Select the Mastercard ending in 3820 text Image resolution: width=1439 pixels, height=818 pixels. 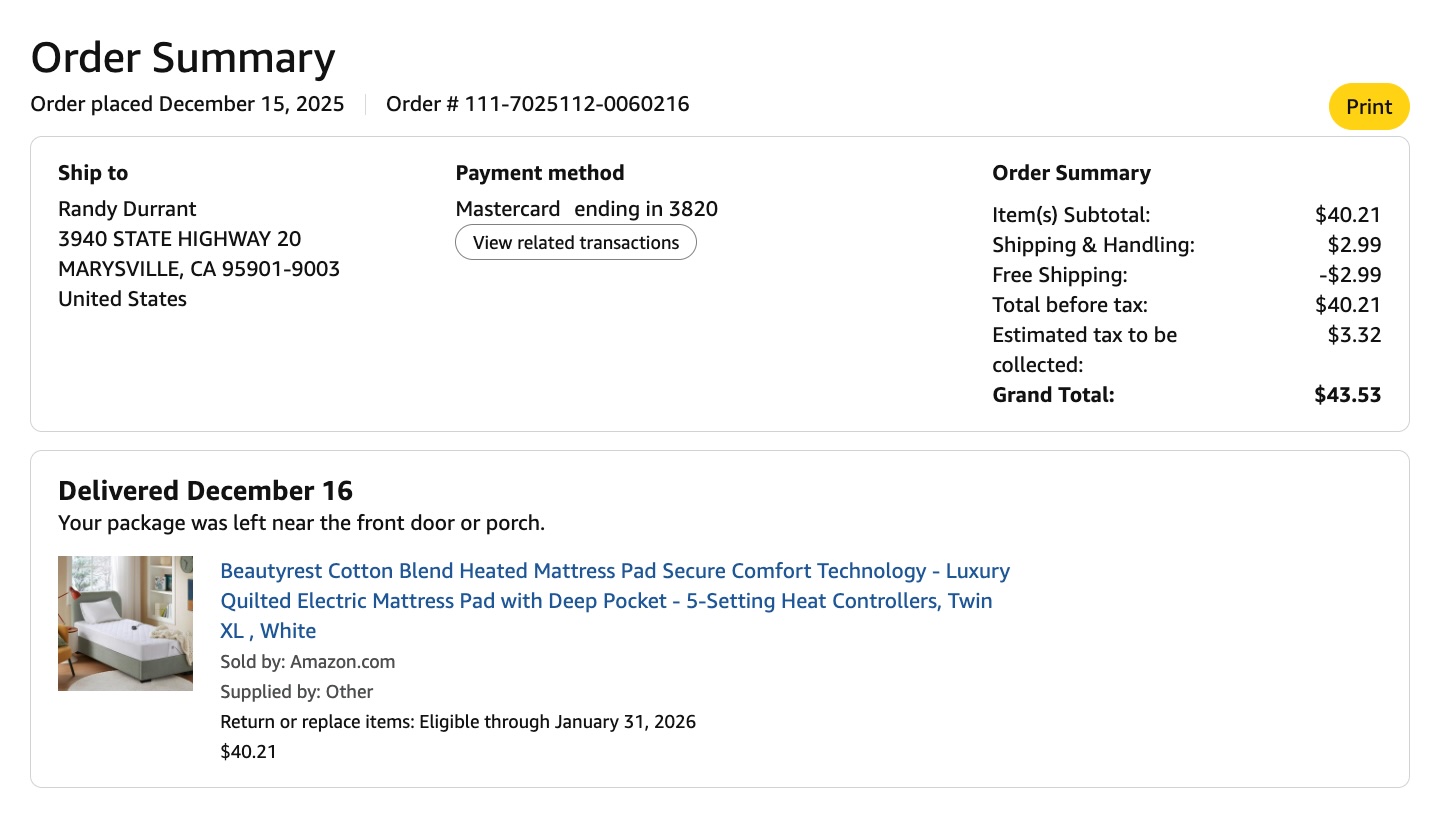click(x=587, y=209)
